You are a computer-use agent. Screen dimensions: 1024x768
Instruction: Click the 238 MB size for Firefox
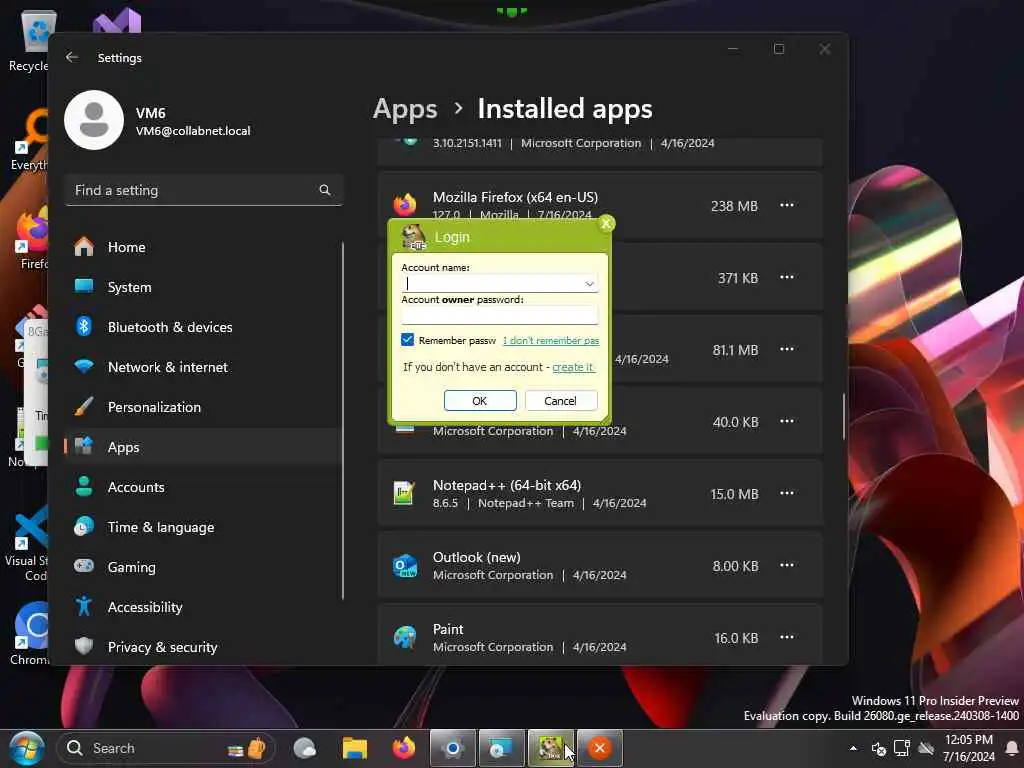(734, 206)
